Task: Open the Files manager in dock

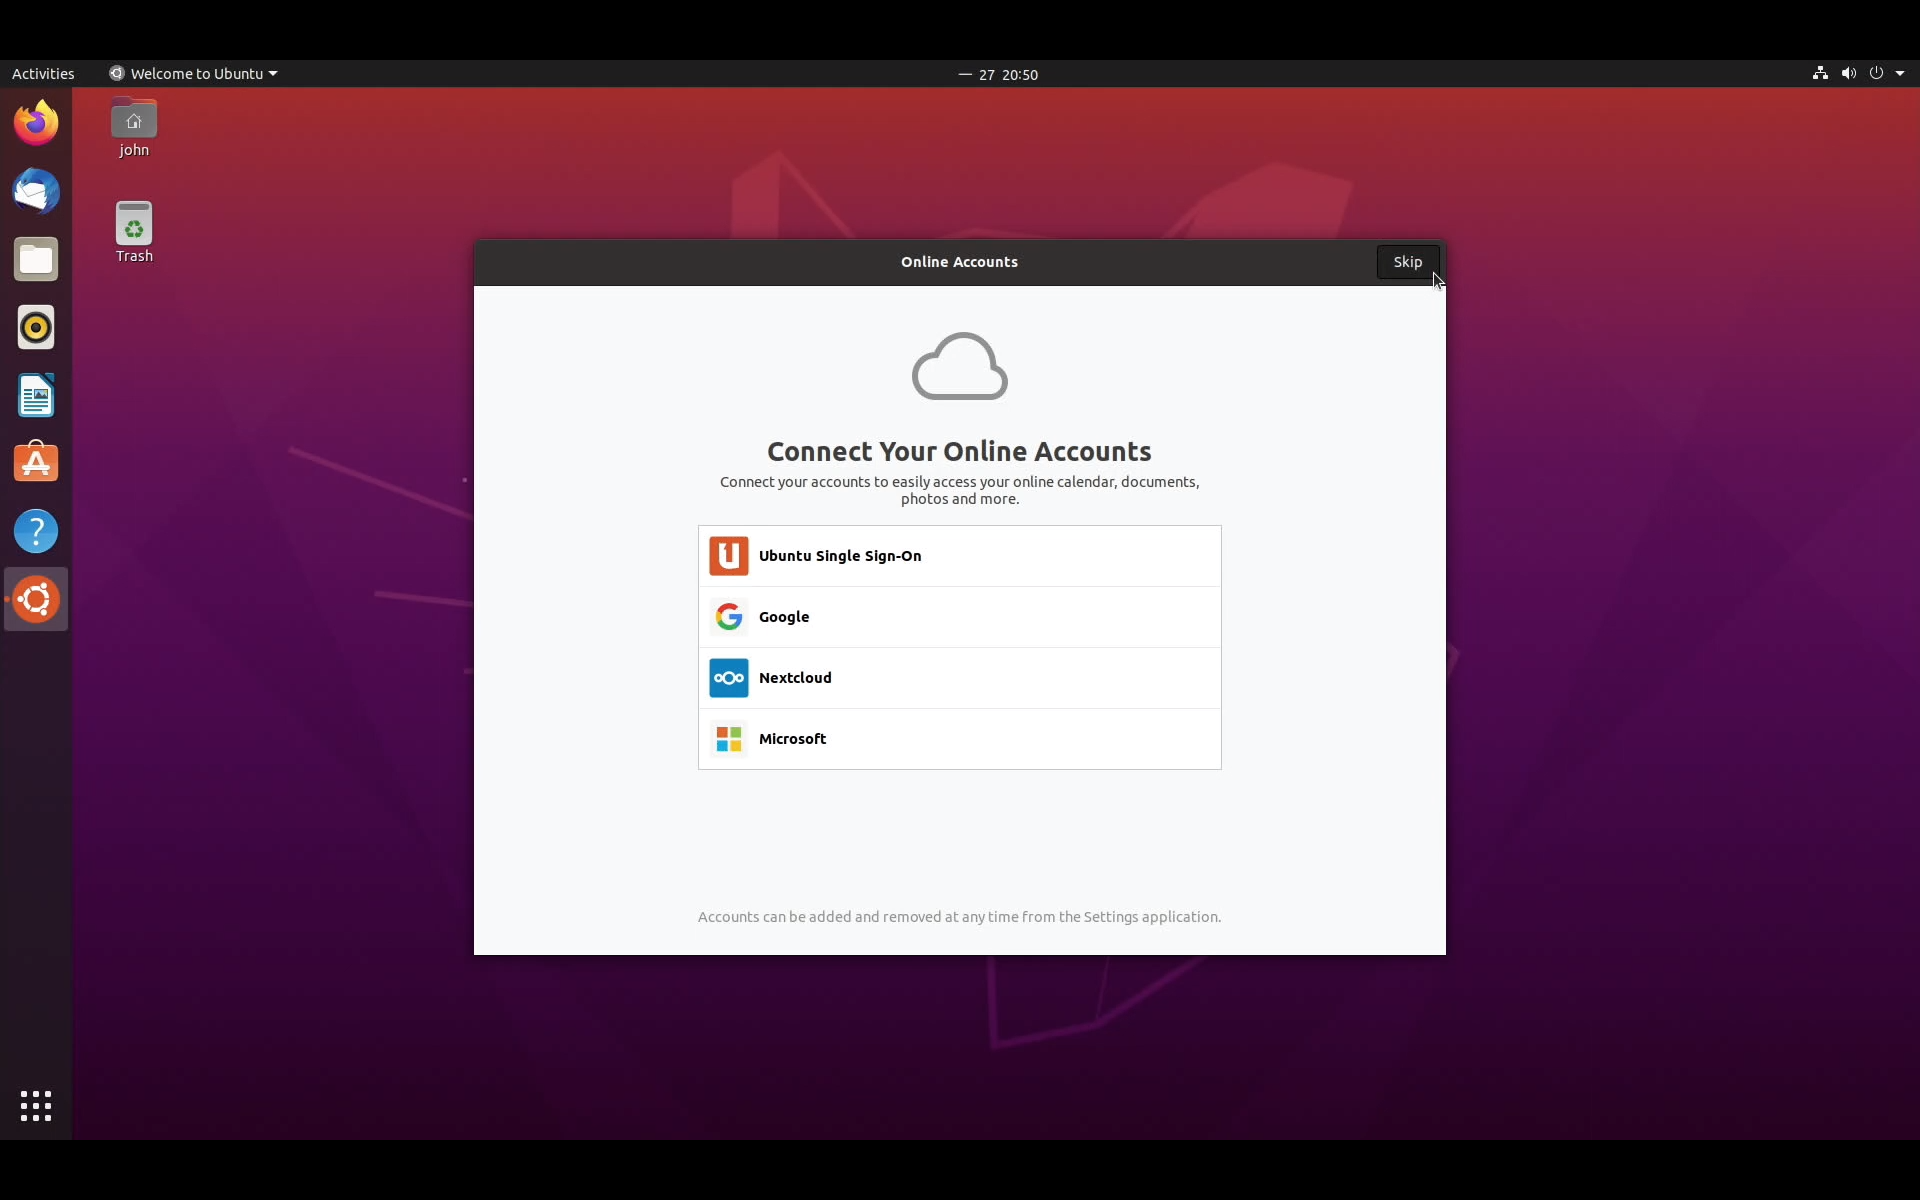Action: [36, 259]
